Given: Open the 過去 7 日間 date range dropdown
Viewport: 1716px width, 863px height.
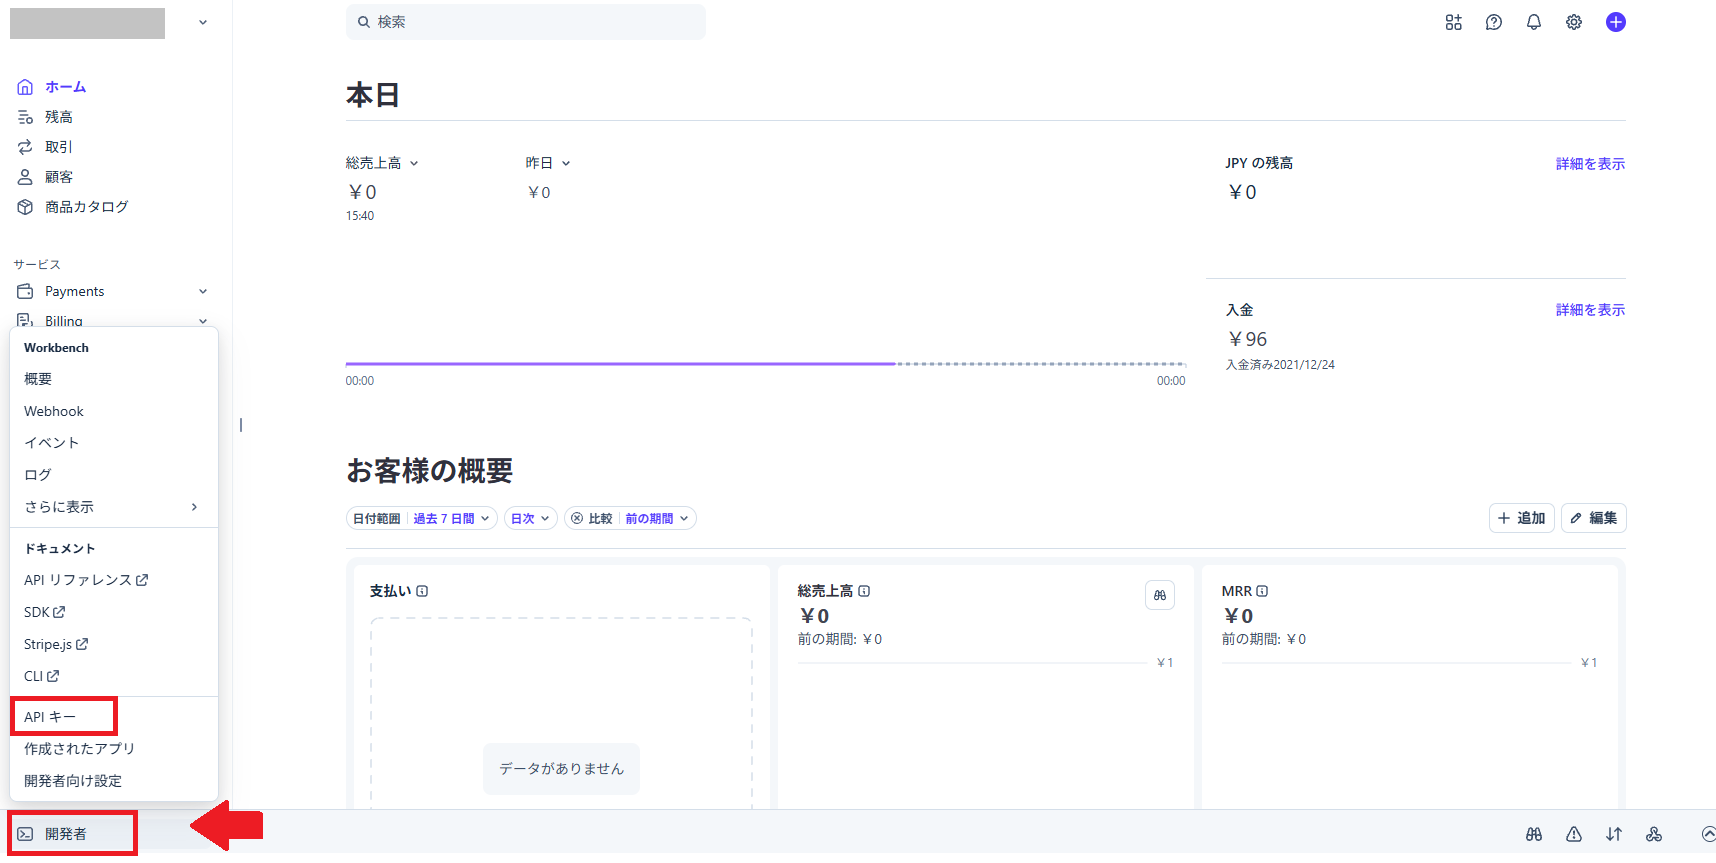Looking at the screenshot, I should (x=451, y=518).
